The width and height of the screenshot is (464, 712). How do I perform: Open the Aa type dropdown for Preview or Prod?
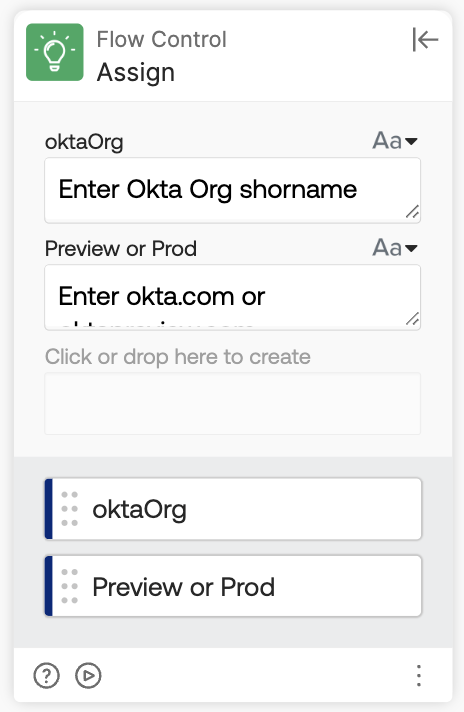click(395, 248)
